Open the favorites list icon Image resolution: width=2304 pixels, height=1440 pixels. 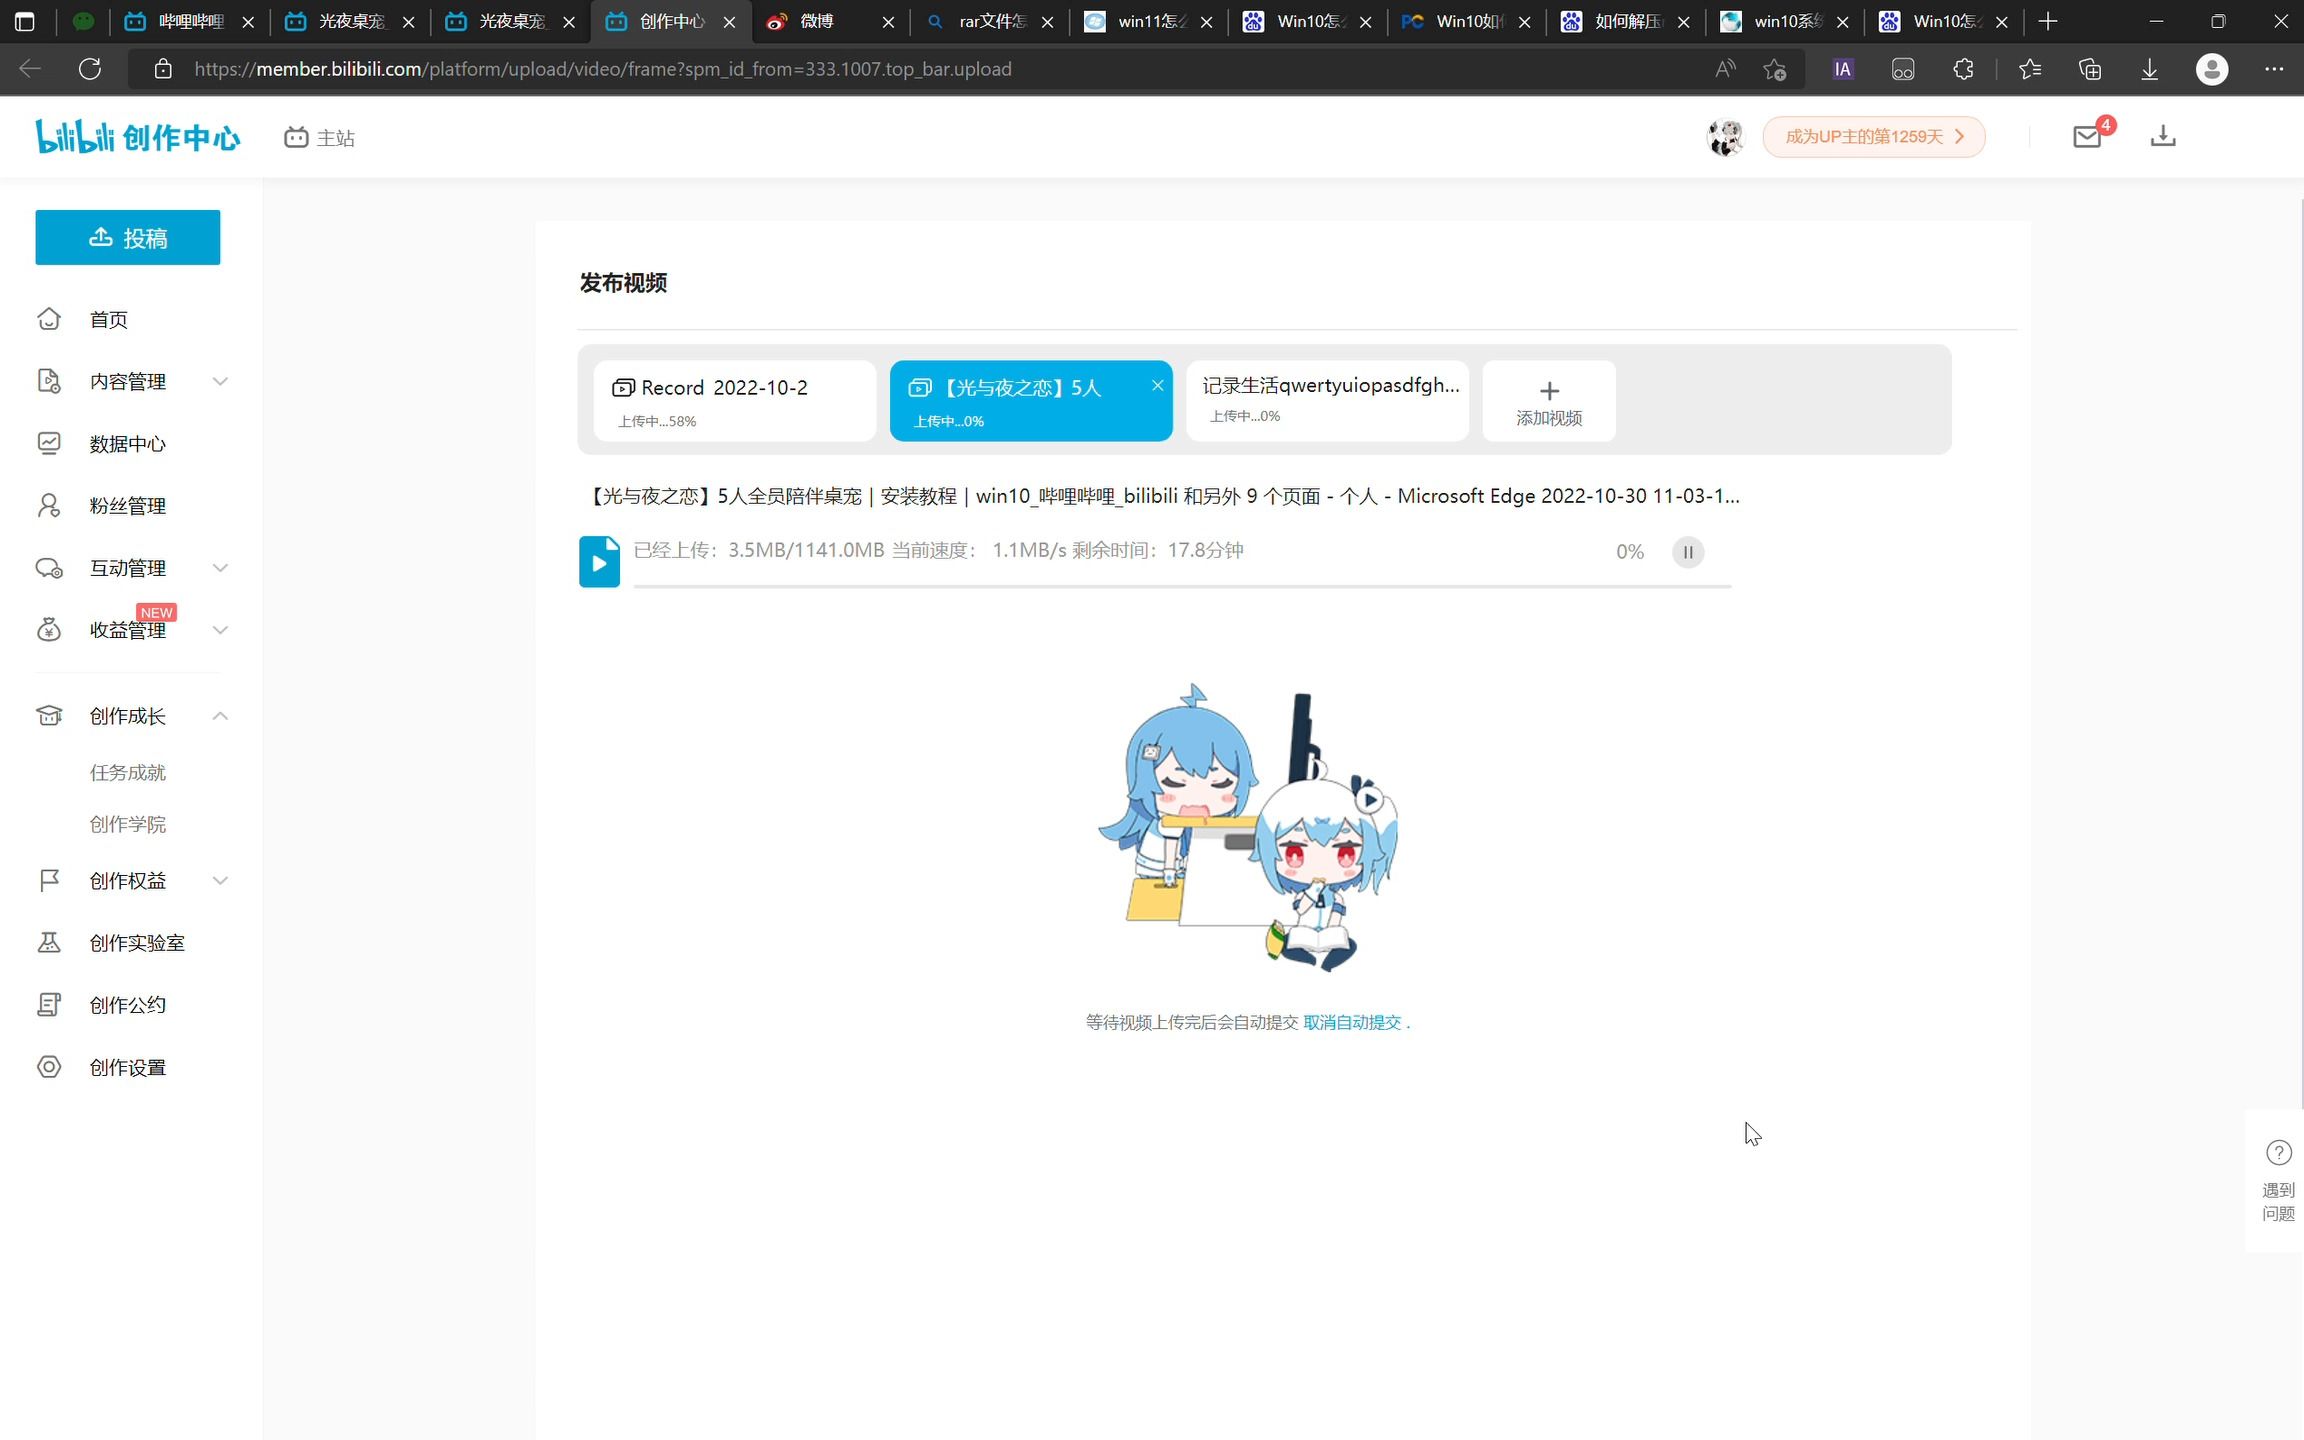(x=2030, y=69)
